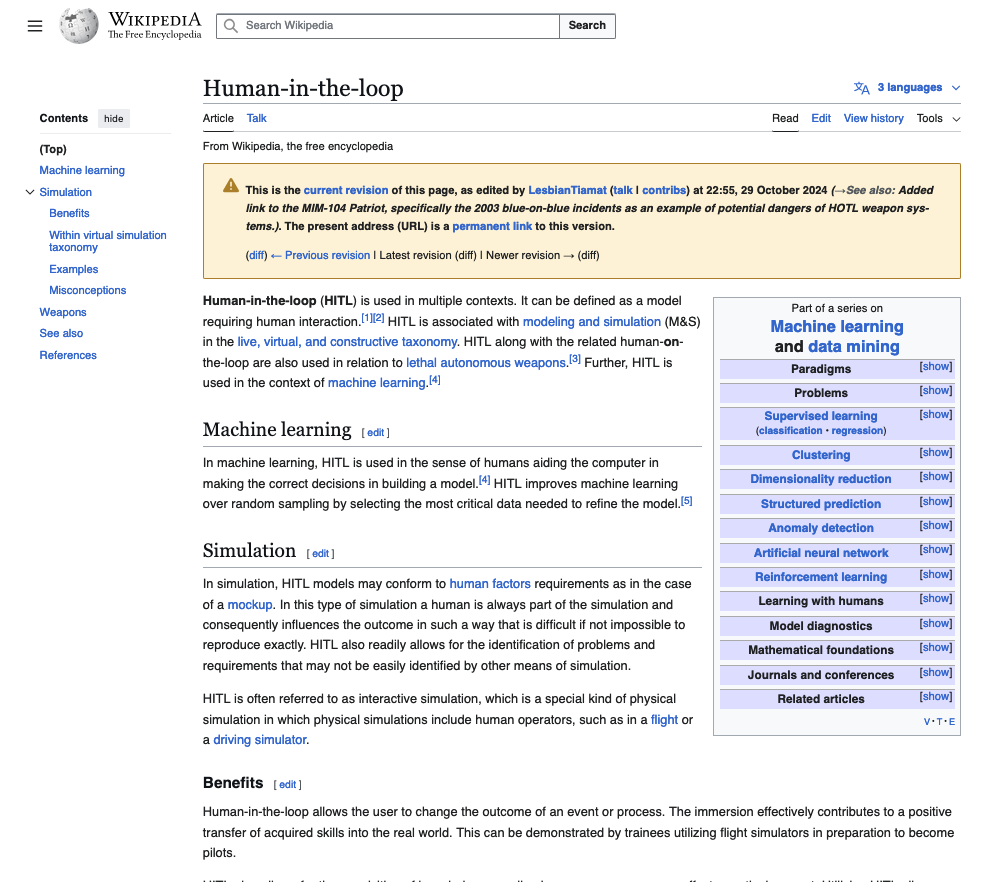Open the View history tab

pos(873,118)
